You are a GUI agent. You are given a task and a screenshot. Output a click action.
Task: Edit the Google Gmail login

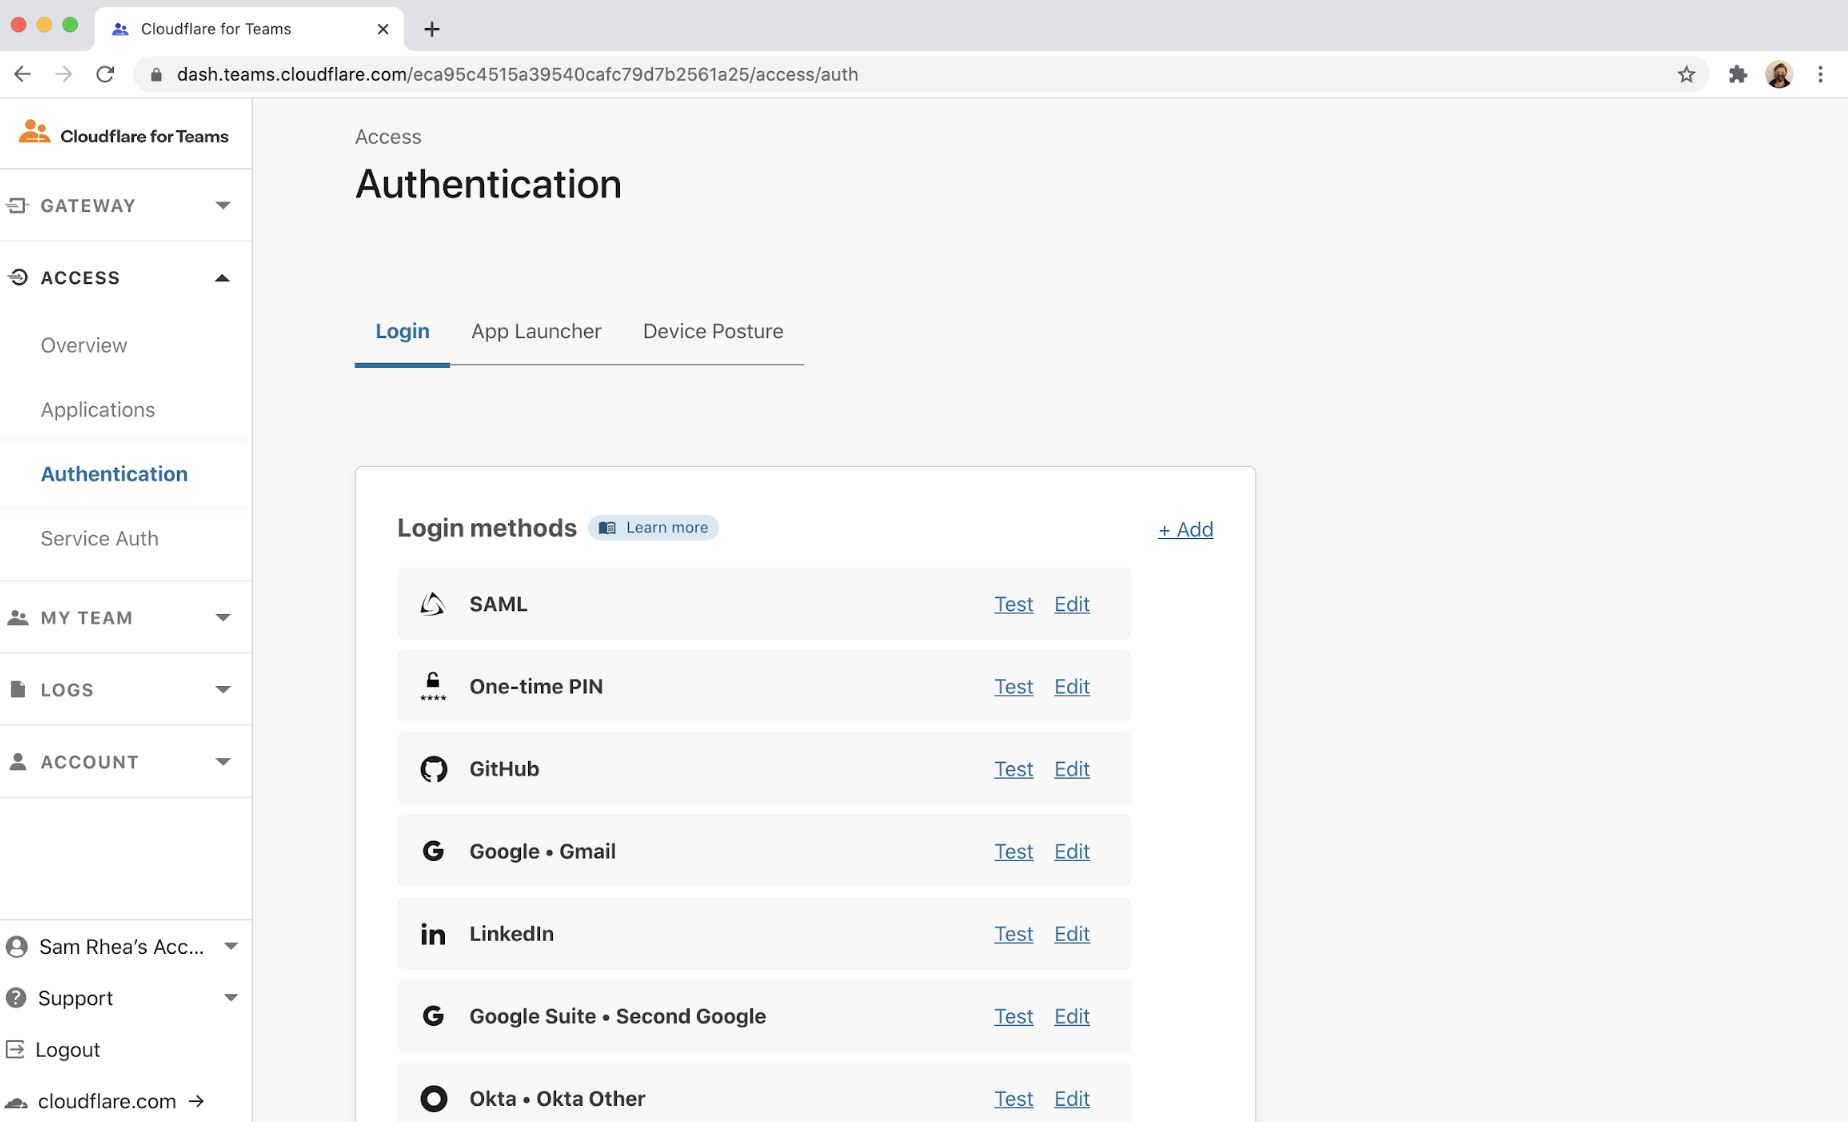pyautogui.click(x=1072, y=851)
